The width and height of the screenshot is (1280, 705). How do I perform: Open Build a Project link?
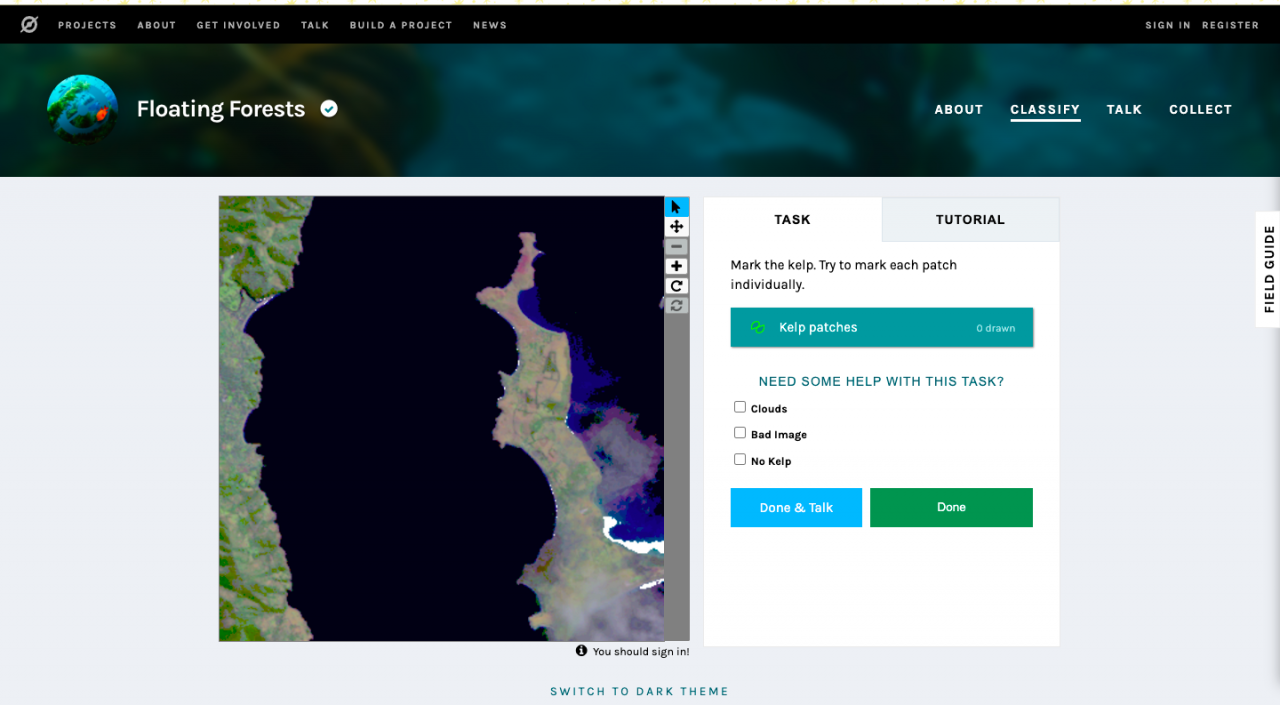[401, 25]
